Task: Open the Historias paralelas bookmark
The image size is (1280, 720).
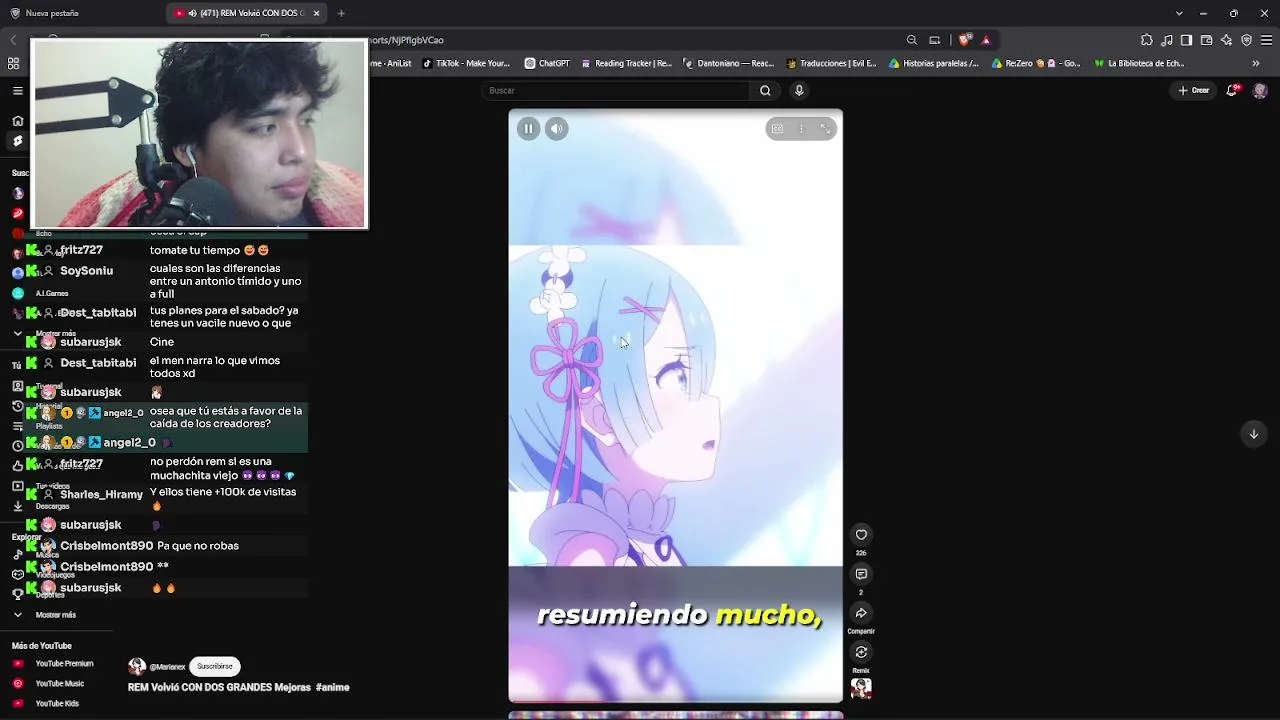Action: pyautogui.click(x=934, y=63)
